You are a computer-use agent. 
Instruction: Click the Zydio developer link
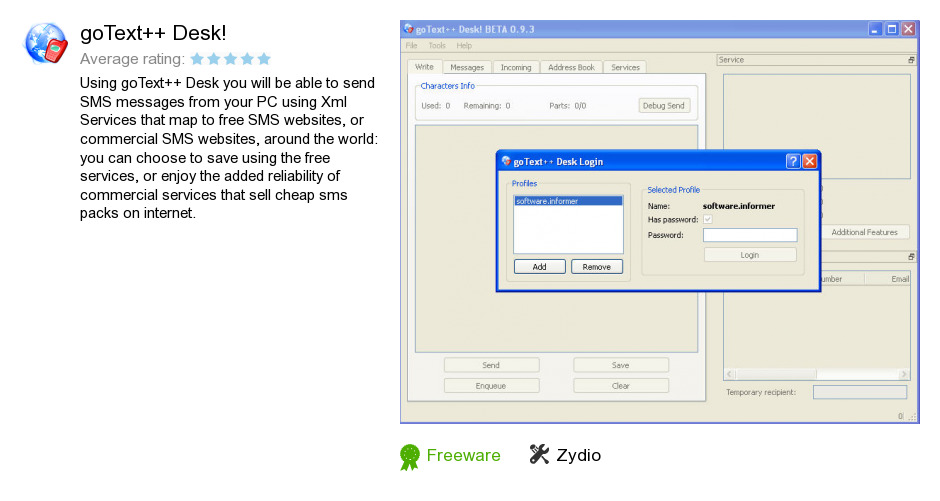579,455
